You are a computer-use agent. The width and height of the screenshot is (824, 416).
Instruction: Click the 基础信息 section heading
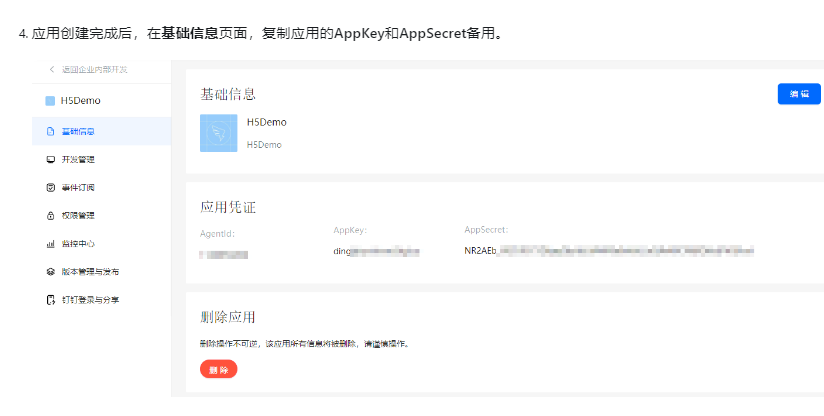(228, 94)
